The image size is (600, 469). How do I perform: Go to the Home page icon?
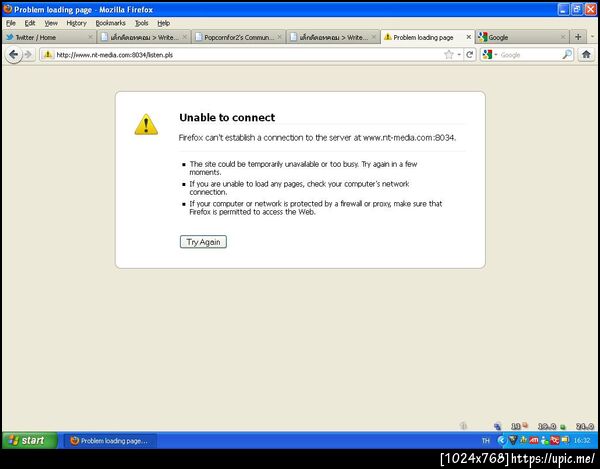[586, 55]
